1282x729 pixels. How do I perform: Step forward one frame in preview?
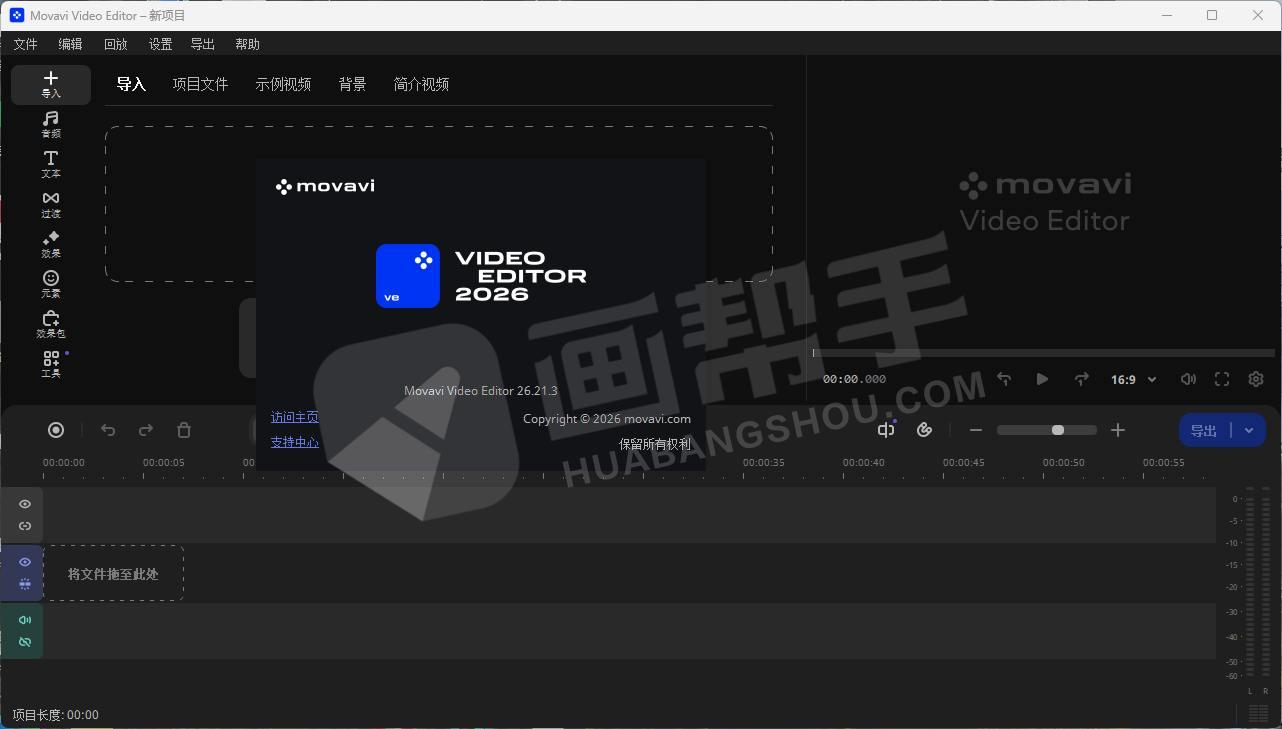[1081, 379]
